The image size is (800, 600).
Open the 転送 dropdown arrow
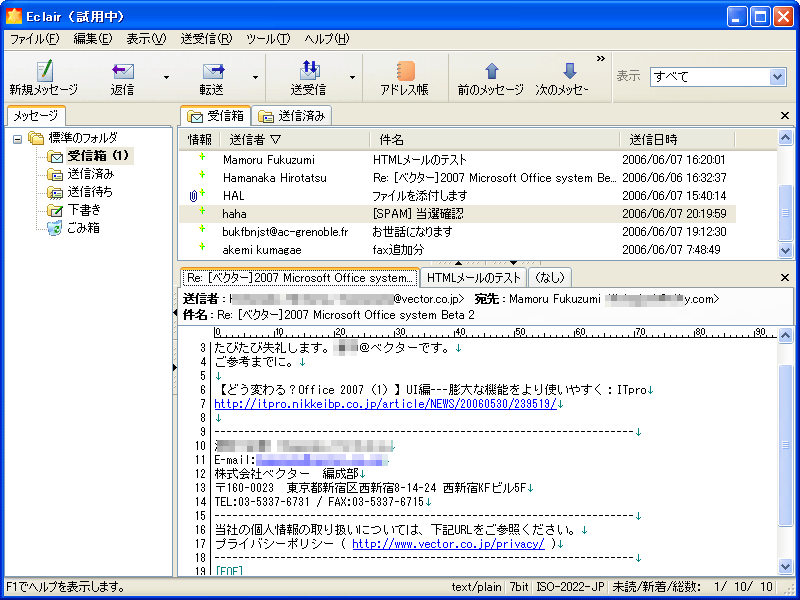click(x=256, y=77)
